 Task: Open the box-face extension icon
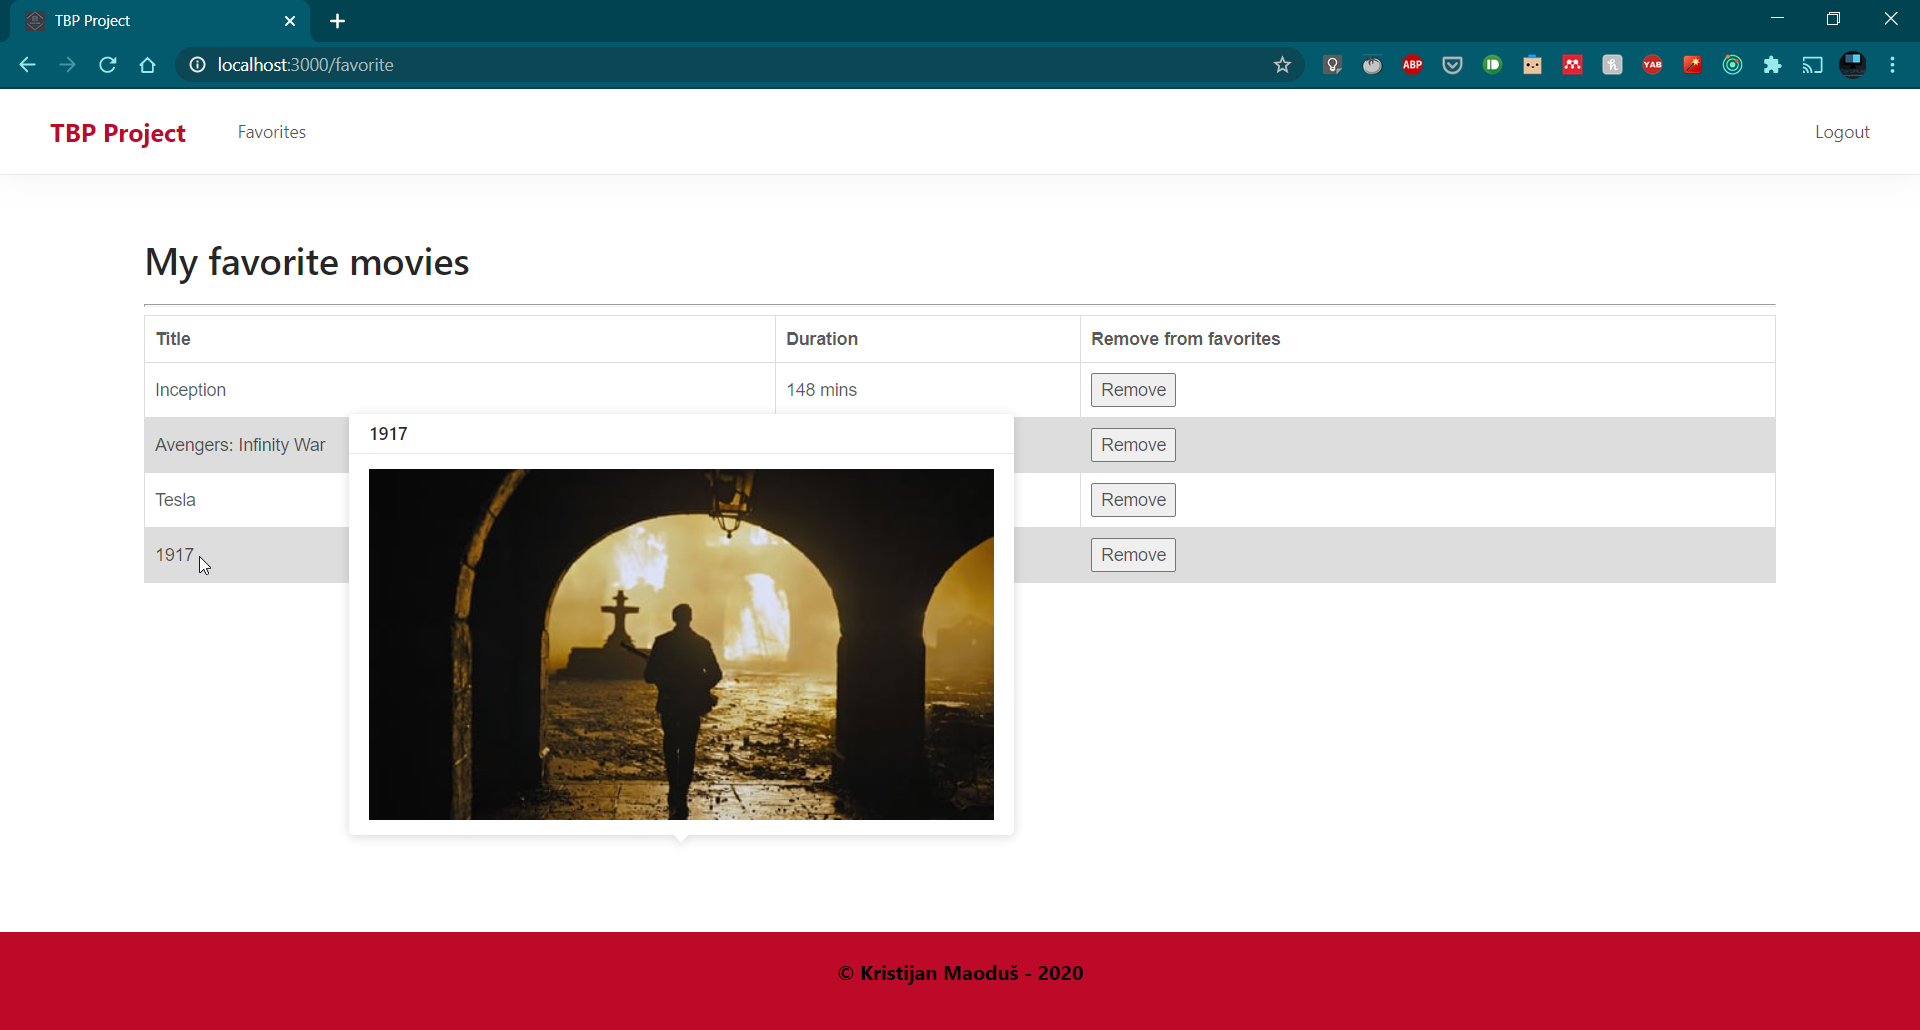tap(1532, 65)
